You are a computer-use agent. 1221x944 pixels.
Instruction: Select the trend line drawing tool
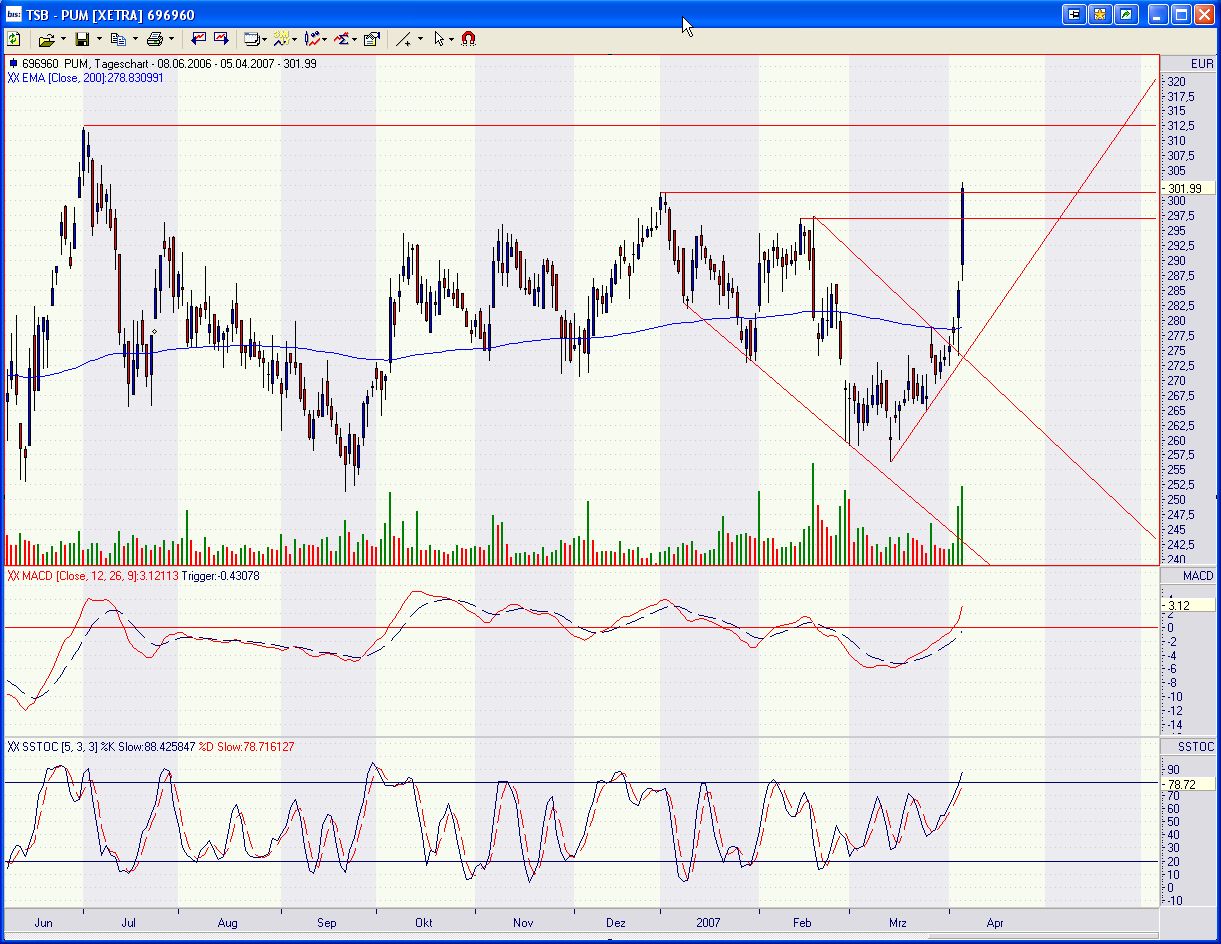tap(403, 39)
